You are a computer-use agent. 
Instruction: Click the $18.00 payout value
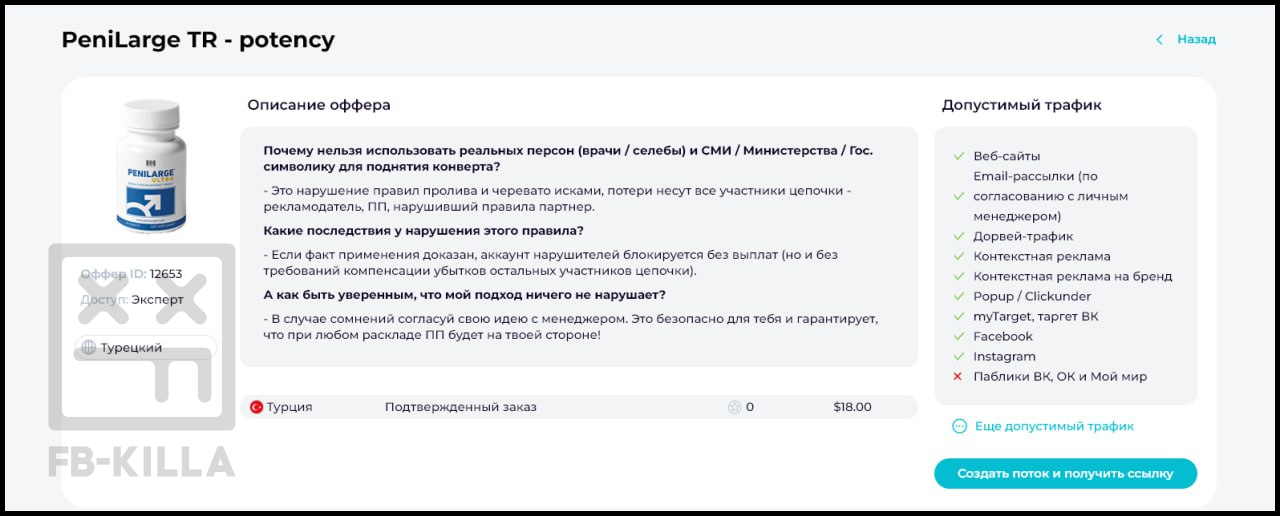click(852, 407)
